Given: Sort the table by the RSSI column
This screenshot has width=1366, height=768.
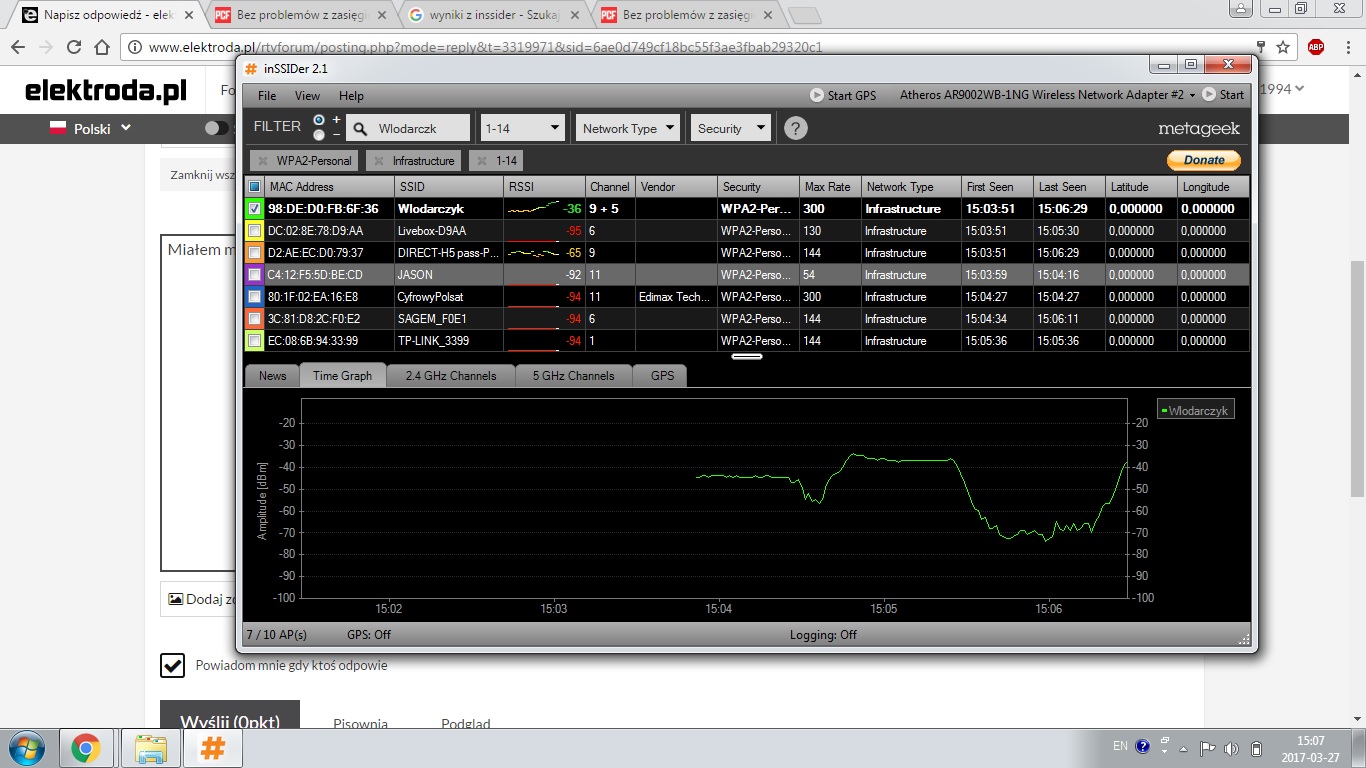Looking at the screenshot, I should pos(545,187).
